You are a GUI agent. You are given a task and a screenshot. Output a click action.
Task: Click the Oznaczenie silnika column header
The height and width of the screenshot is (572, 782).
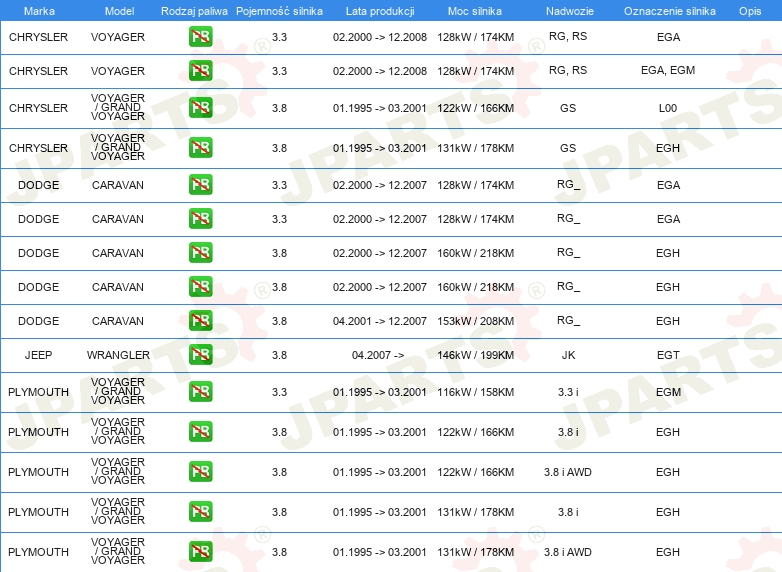pos(670,11)
